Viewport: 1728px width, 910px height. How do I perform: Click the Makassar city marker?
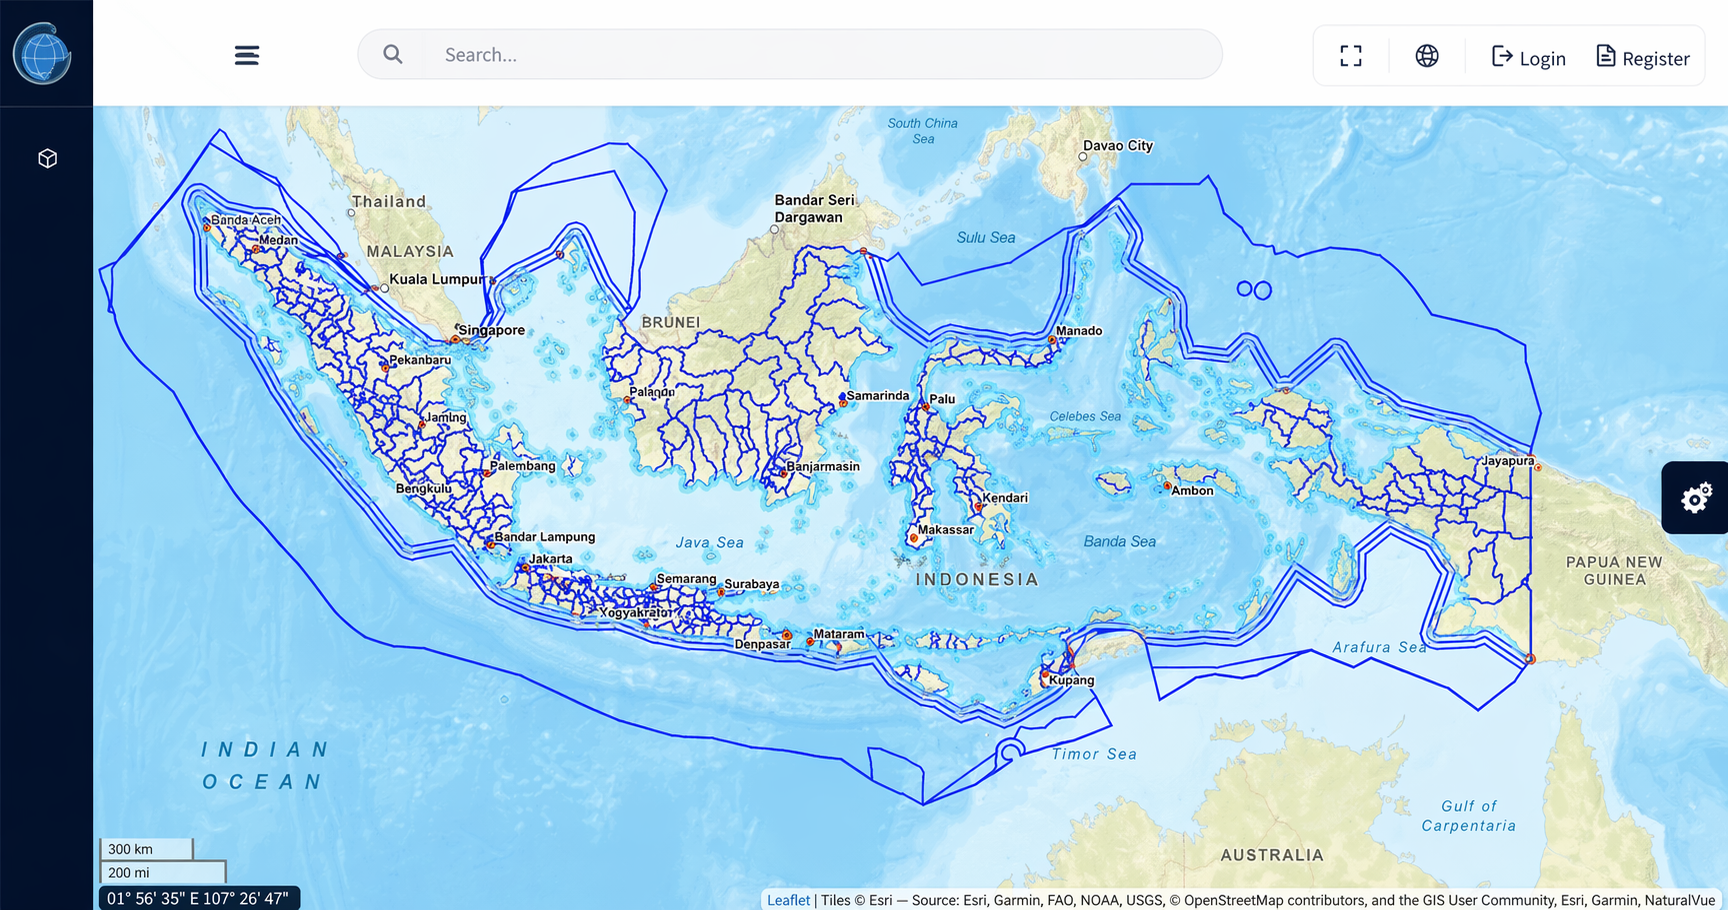914,538
